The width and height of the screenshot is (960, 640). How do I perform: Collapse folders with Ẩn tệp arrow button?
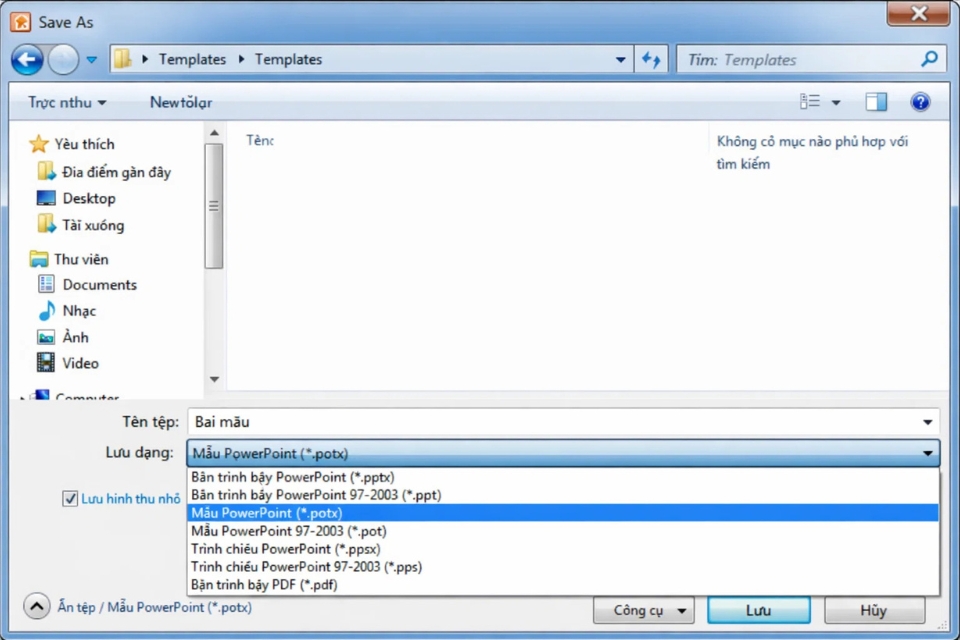[37, 607]
